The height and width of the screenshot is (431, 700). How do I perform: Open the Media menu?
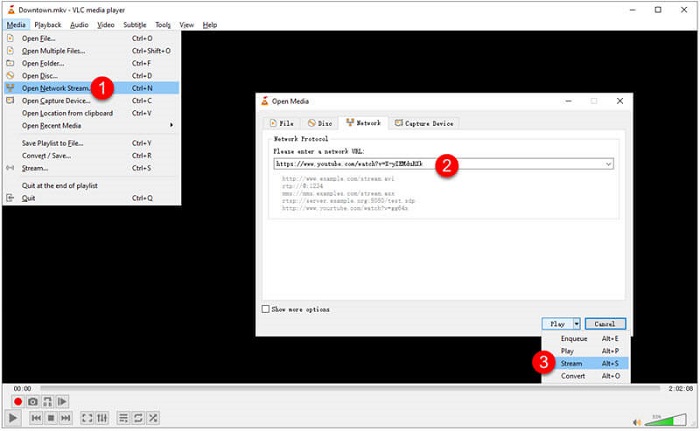[16, 25]
